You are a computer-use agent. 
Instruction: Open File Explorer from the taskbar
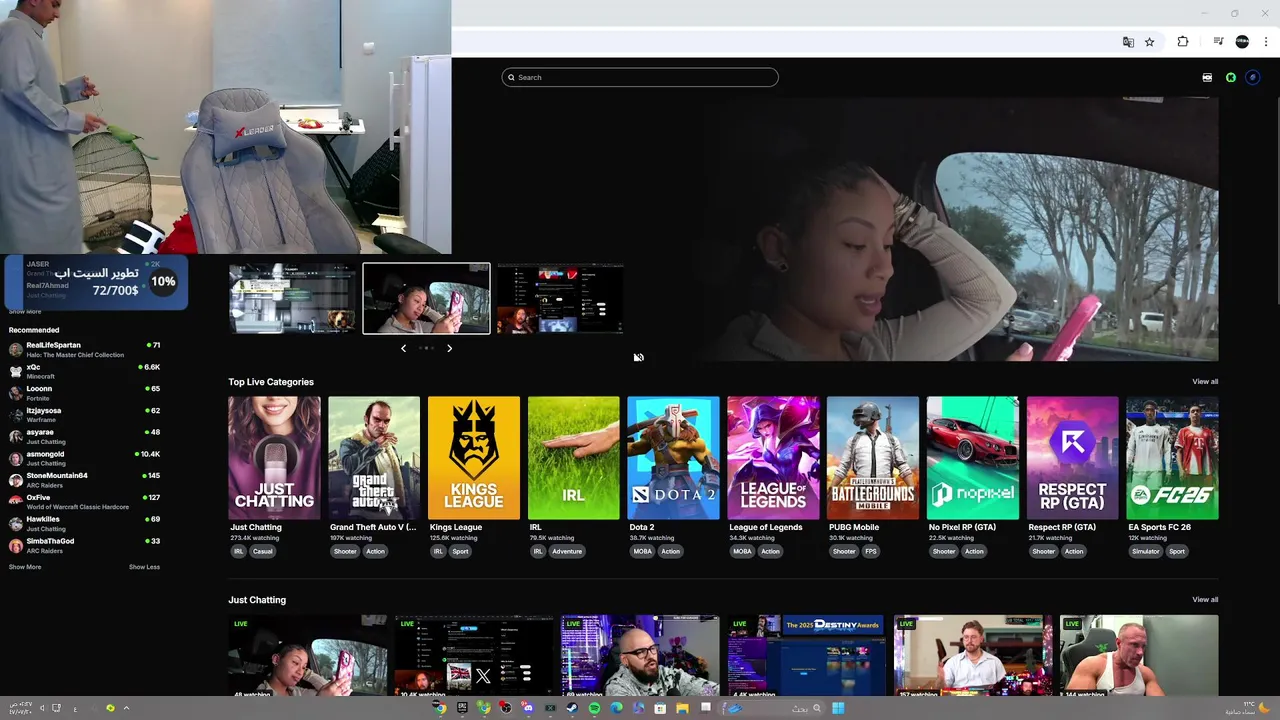683,708
